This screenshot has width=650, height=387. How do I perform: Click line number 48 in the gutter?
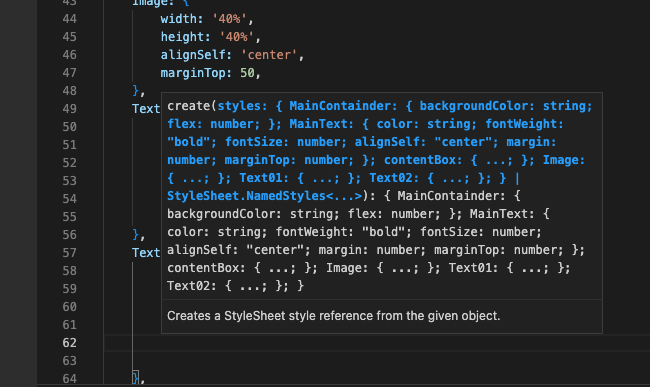click(70, 91)
